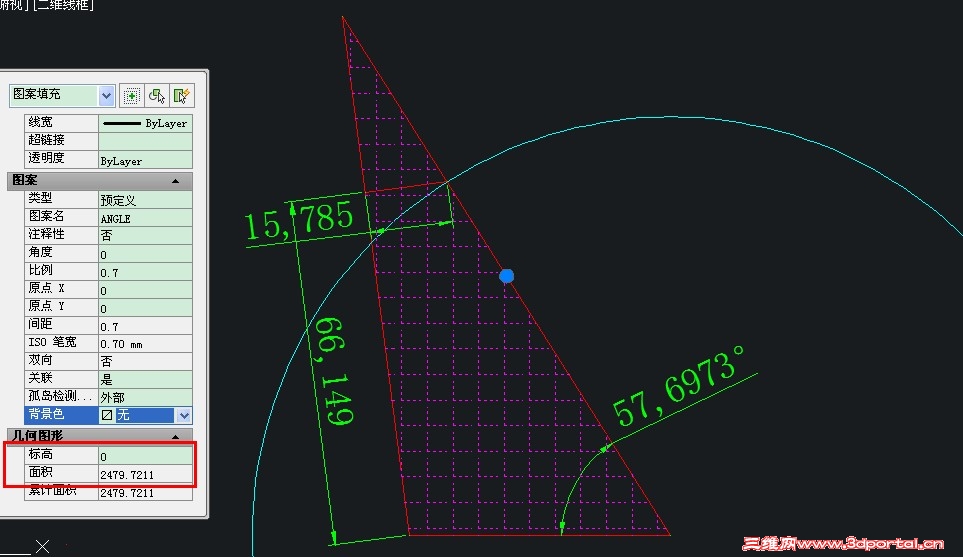Select the 图案名 property label

[x=61, y=217]
